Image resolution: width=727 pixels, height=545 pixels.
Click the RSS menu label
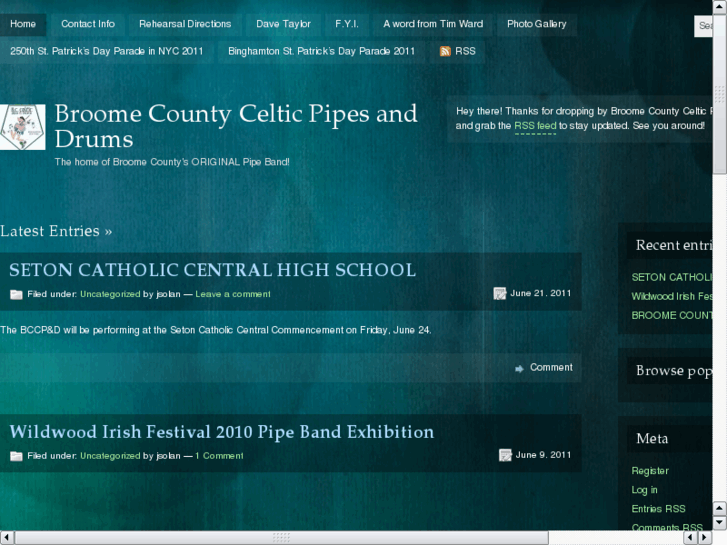[x=465, y=51]
